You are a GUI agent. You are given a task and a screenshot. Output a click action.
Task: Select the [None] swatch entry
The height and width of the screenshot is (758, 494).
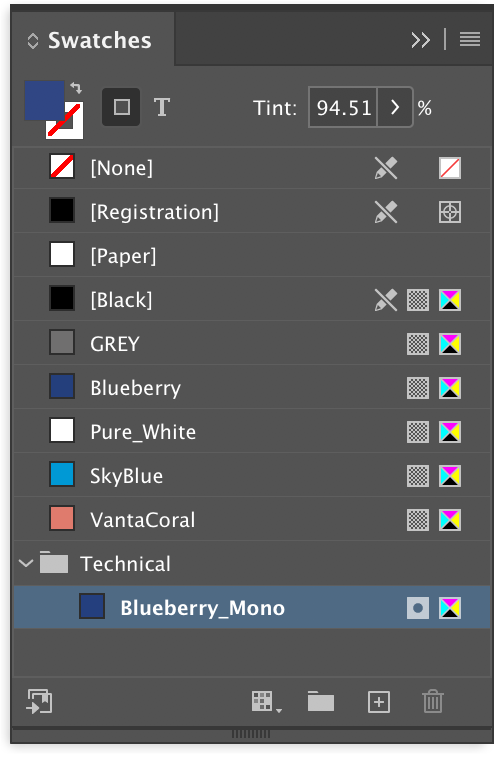tap(251, 168)
